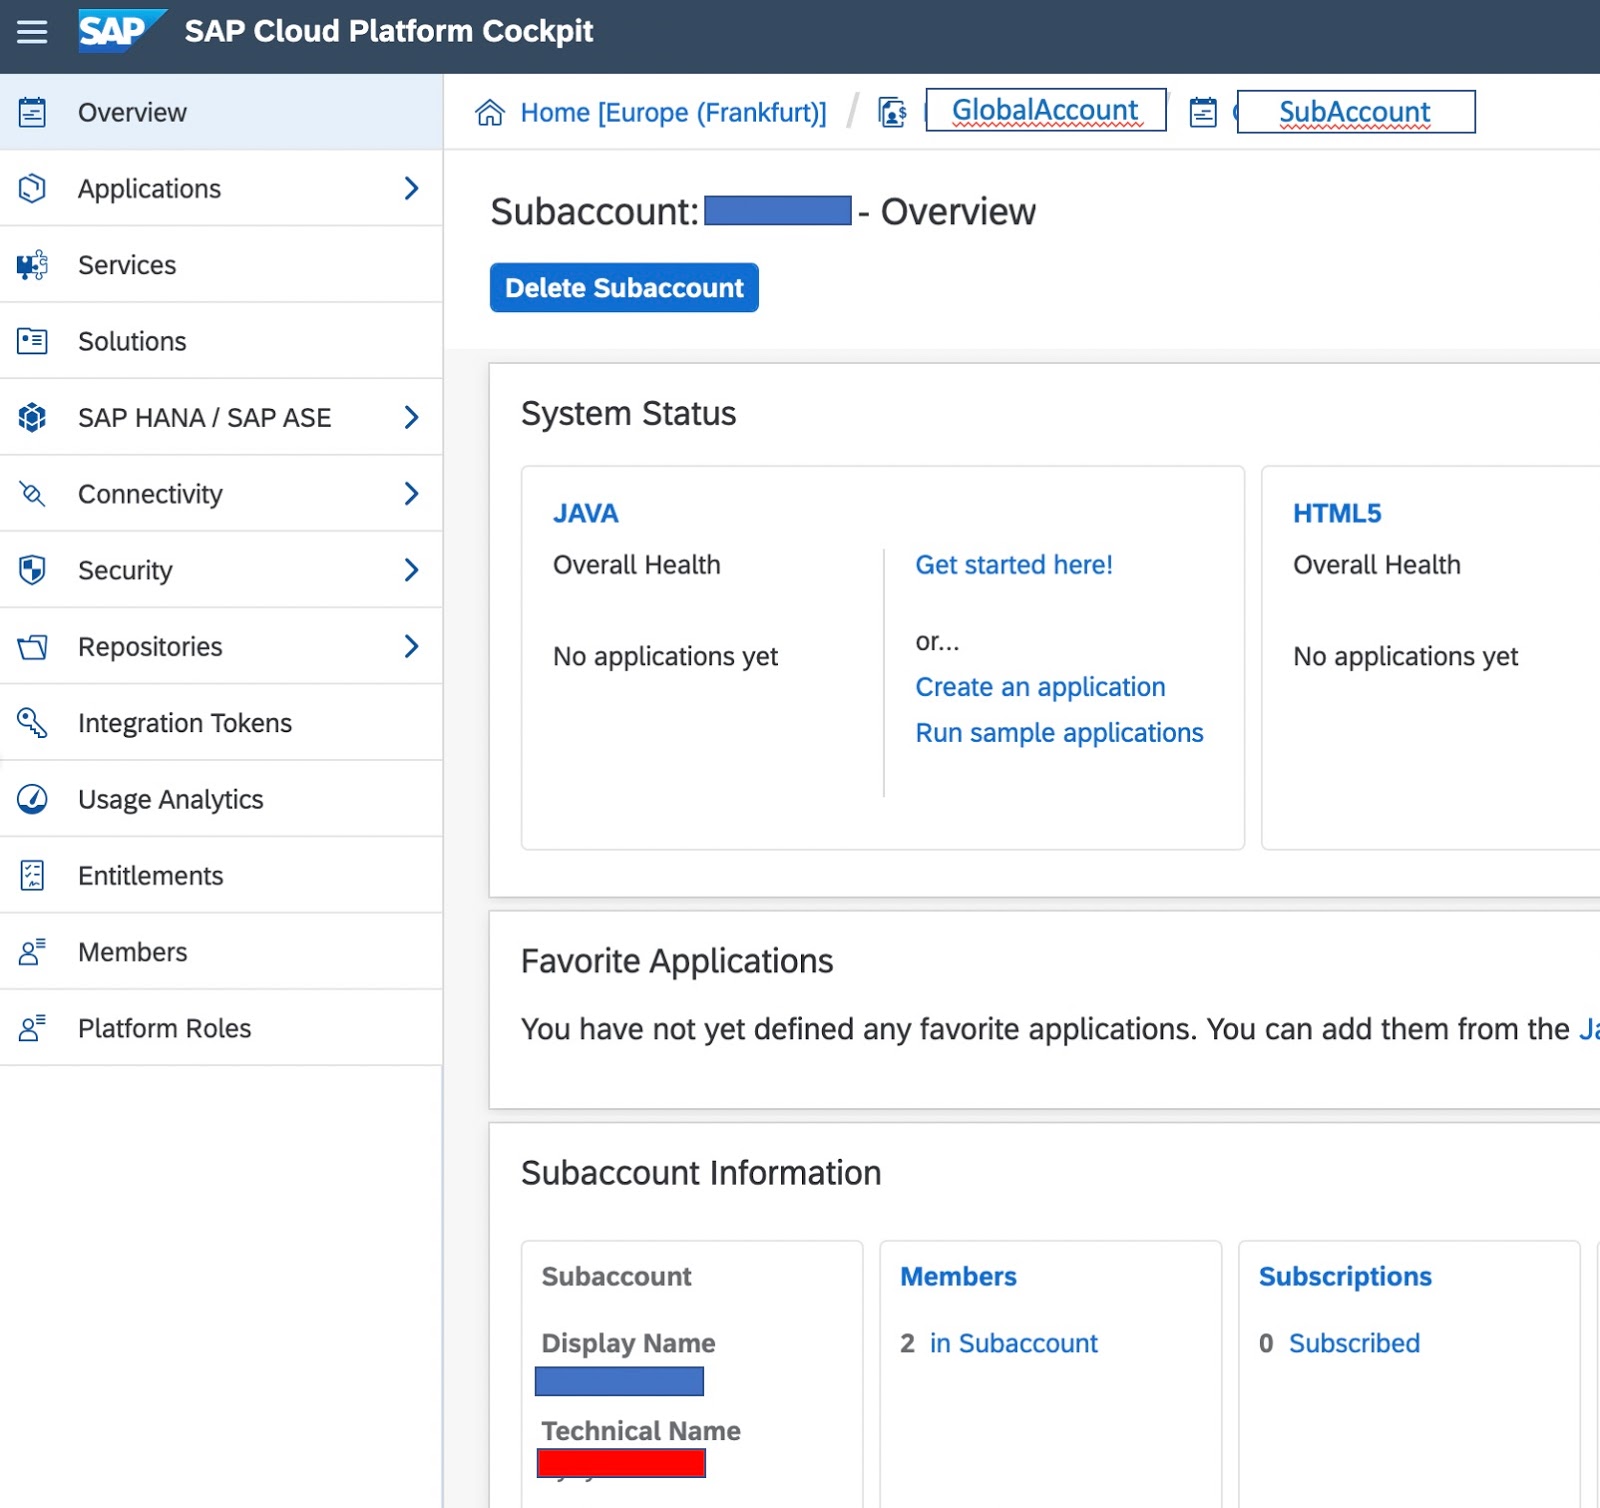Viewport: 1600px width, 1508px height.
Task: Toggle the hamburger navigation menu
Action: [32, 31]
